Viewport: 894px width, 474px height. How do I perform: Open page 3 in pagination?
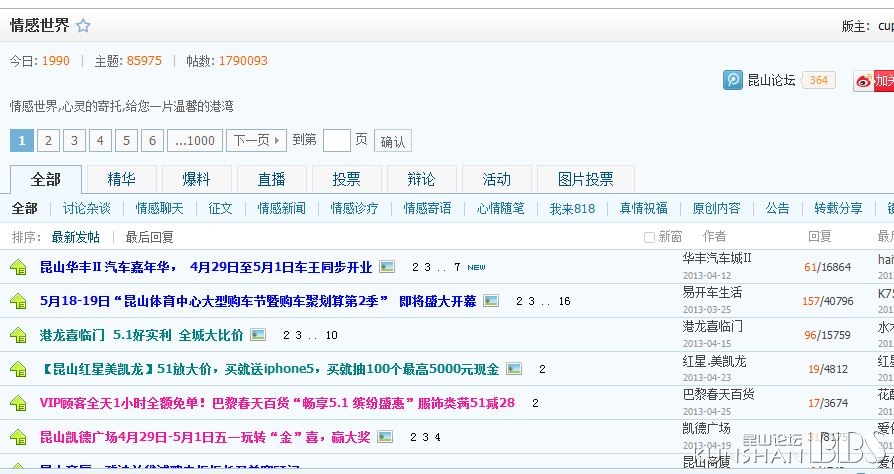tap(74, 141)
